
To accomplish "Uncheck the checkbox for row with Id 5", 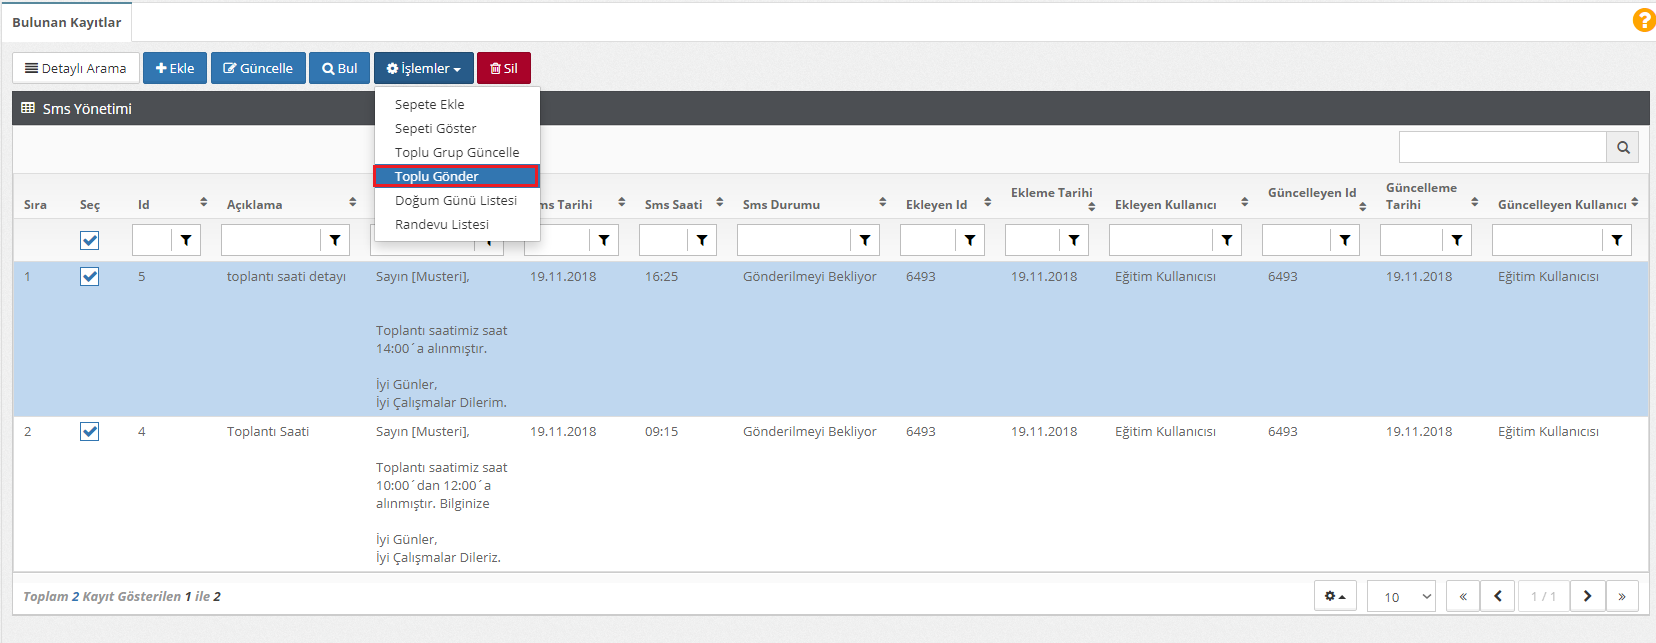I will click(90, 277).
